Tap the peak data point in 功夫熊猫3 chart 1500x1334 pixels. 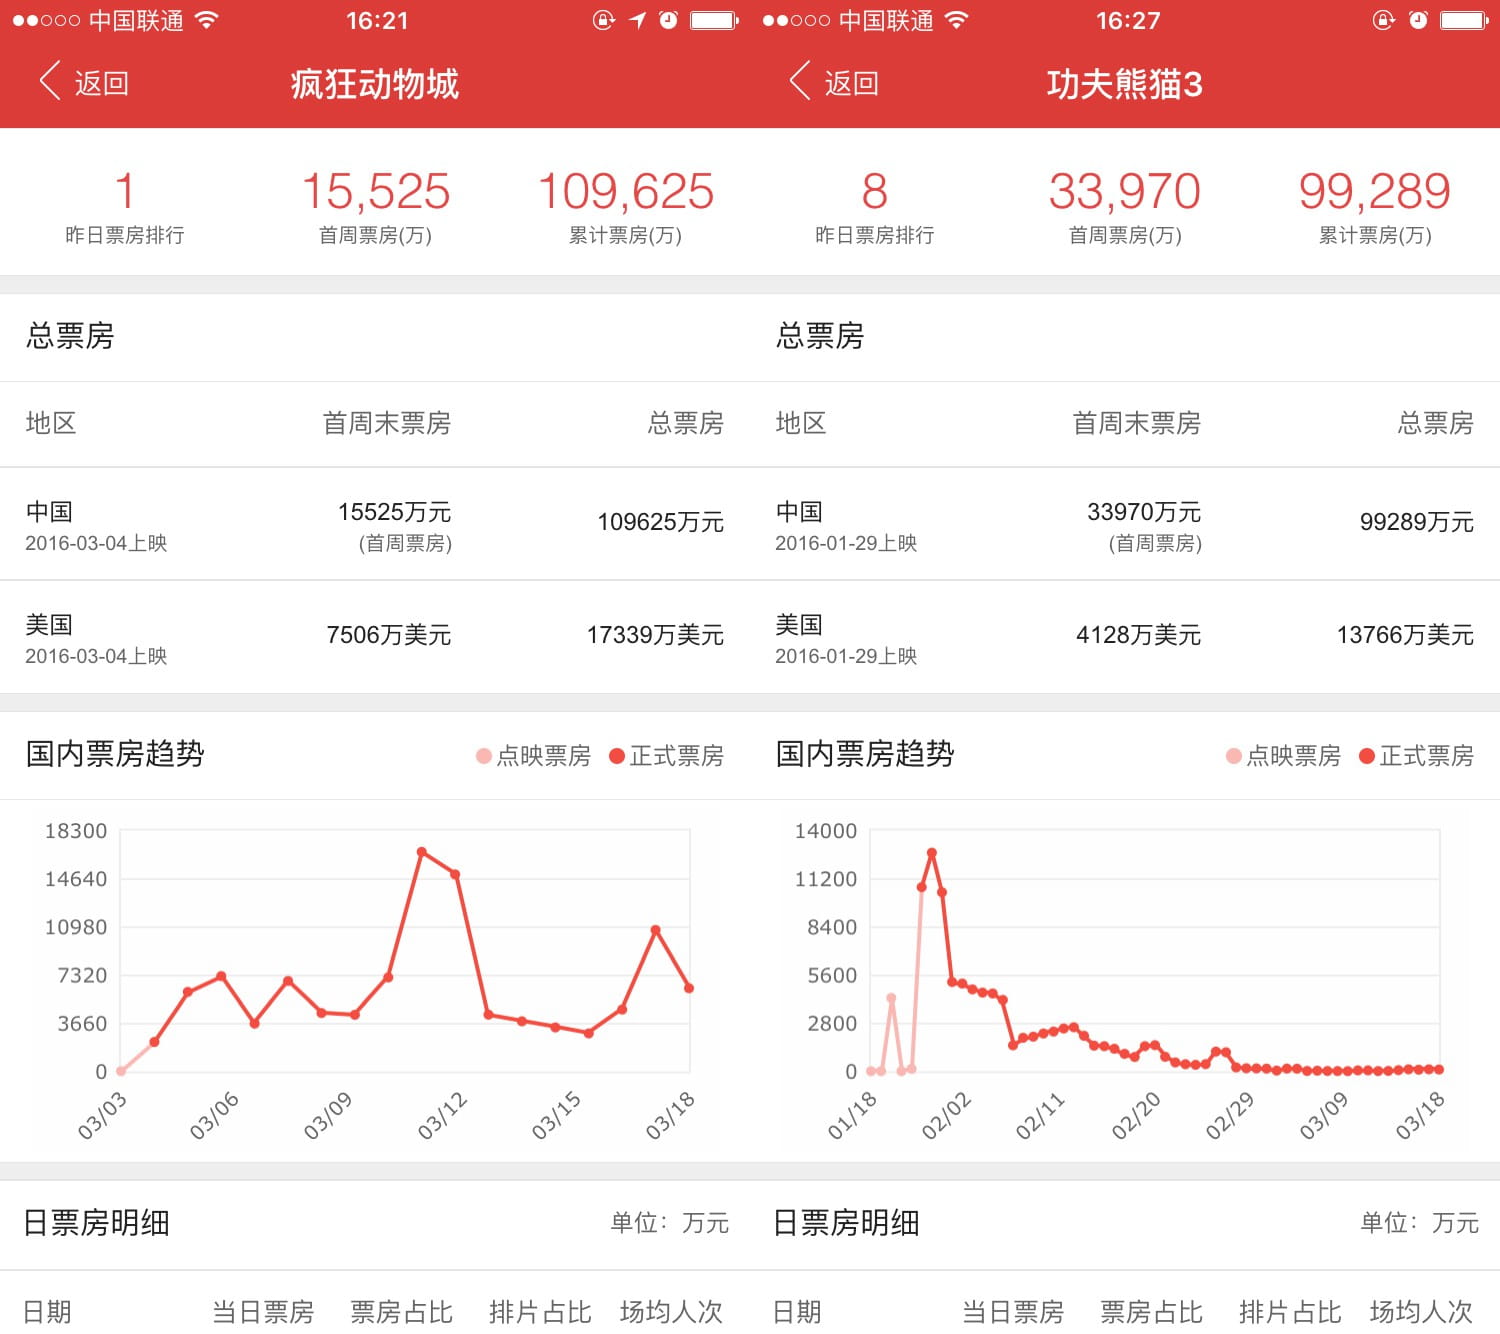[931, 853]
